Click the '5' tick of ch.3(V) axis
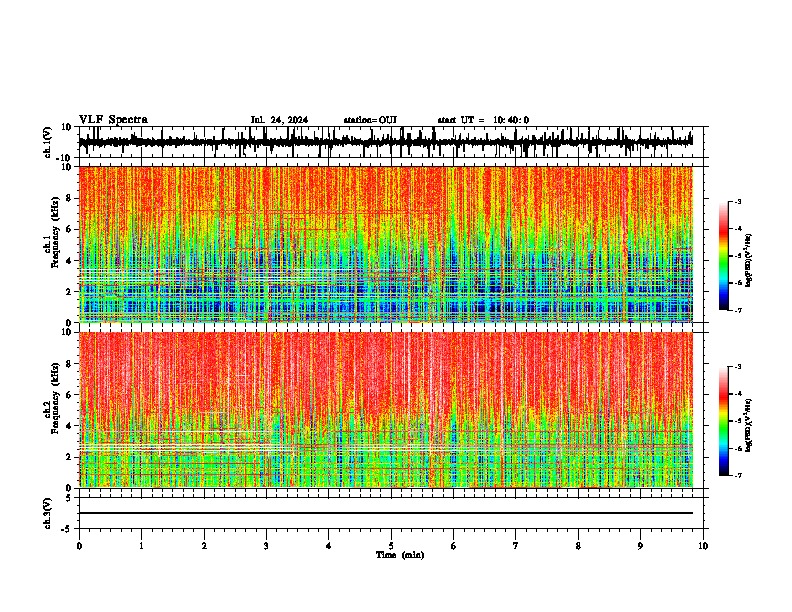The width and height of the screenshot is (792, 612). (69, 498)
